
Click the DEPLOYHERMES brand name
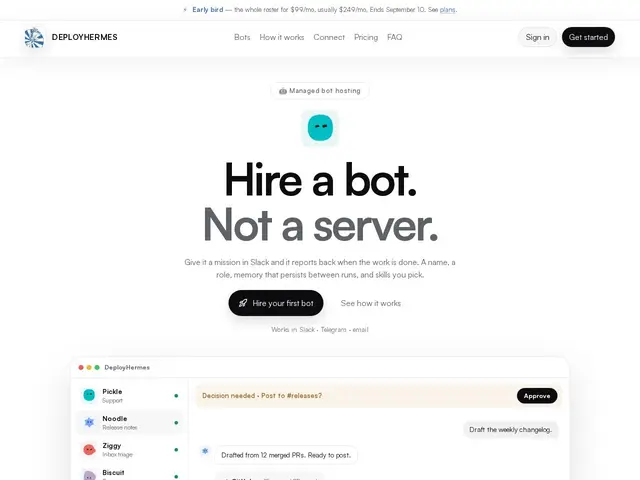pos(84,37)
